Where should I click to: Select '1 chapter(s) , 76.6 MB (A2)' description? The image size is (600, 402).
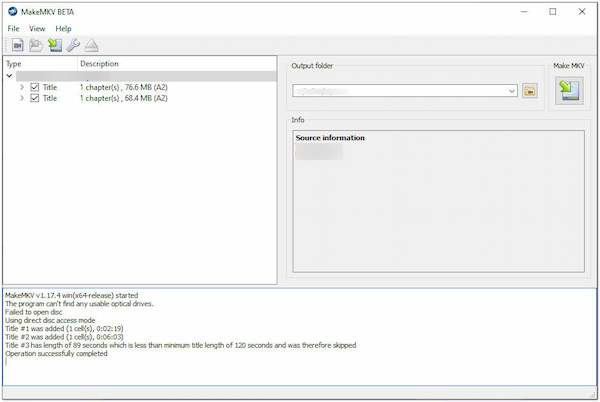[x=124, y=87]
